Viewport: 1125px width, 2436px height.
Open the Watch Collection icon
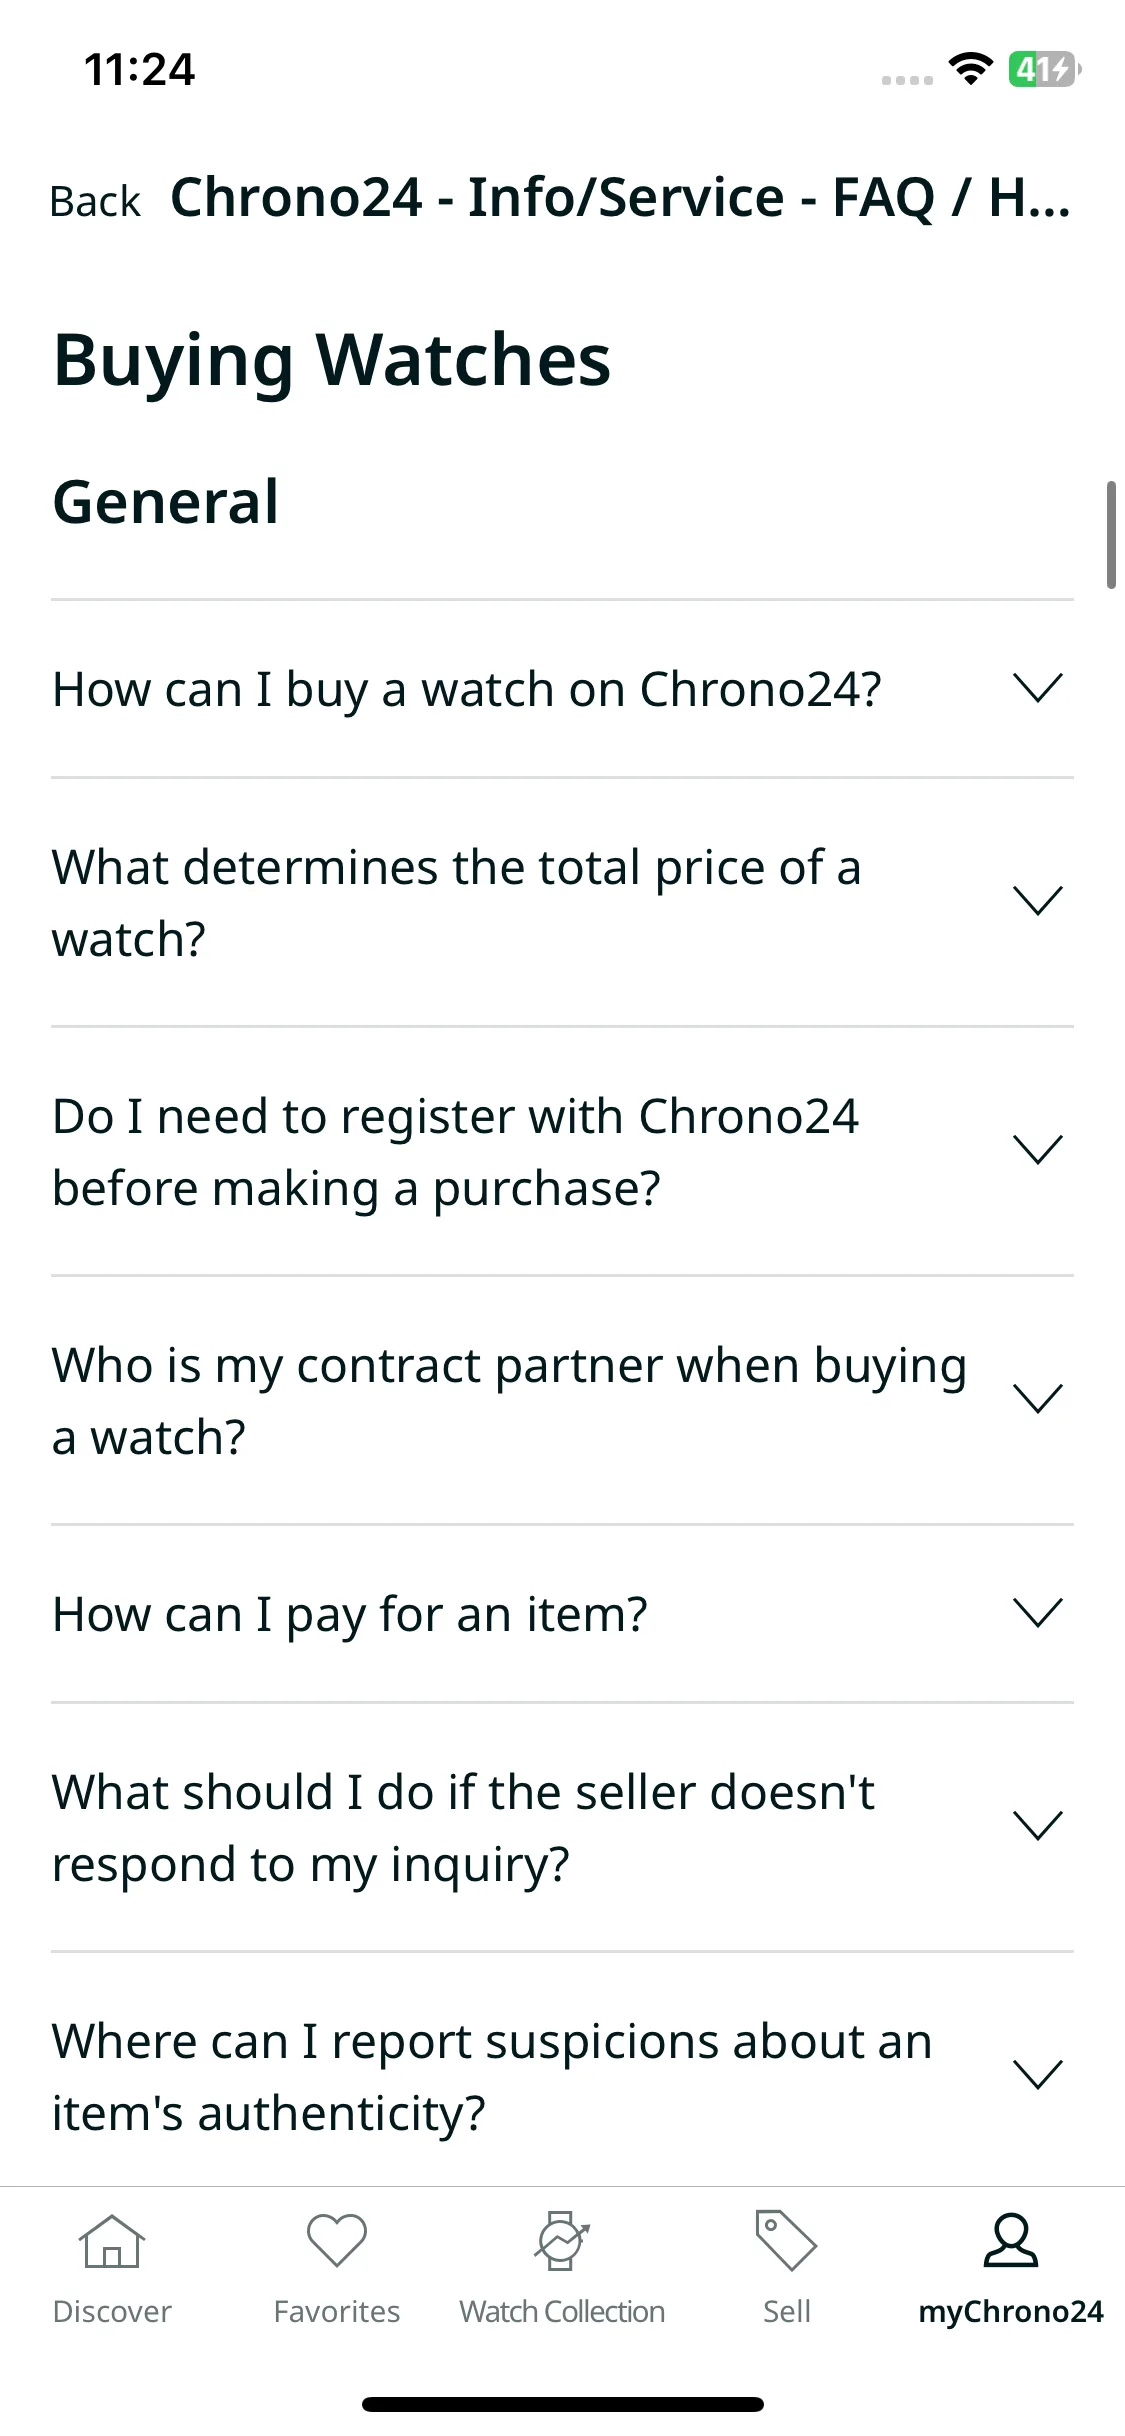562,2241
